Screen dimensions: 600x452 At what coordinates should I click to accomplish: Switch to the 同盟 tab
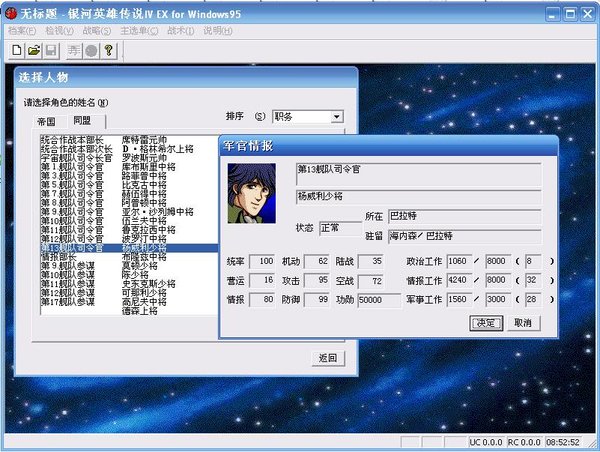82,121
